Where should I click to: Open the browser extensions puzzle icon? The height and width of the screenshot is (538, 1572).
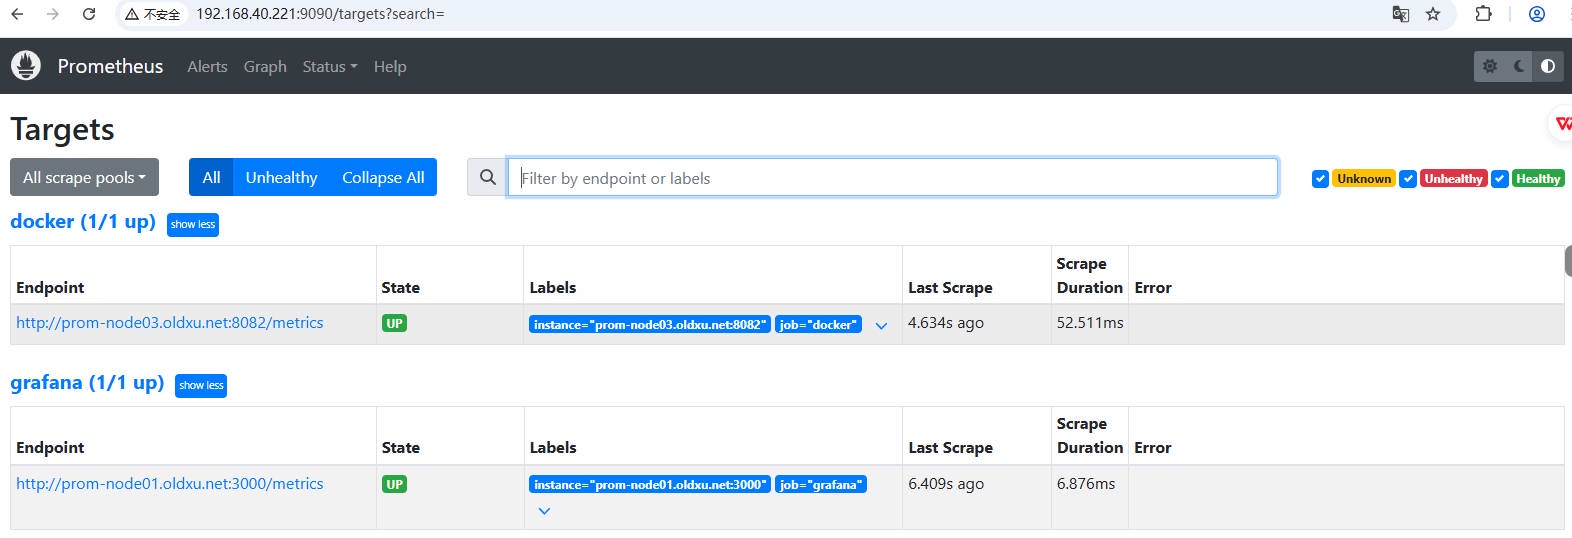(1483, 14)
